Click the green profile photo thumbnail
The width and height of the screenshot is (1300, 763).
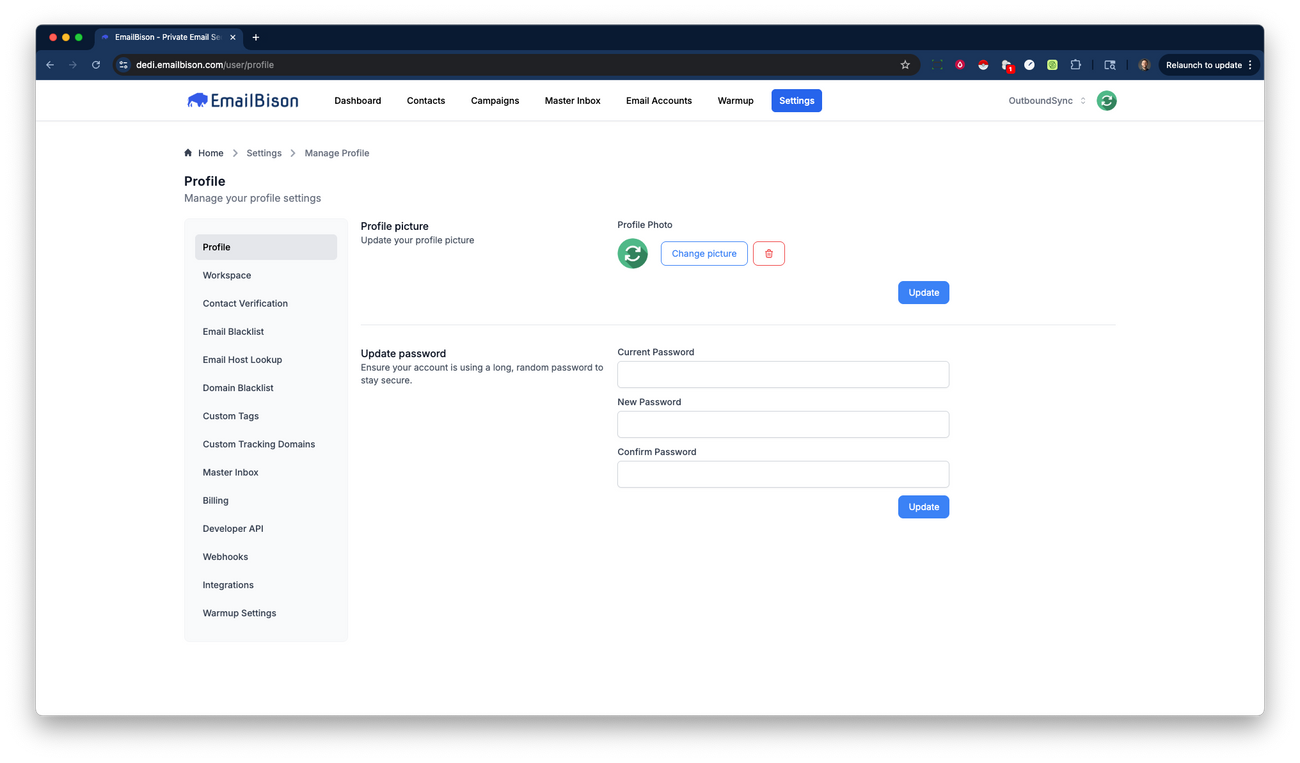pyautogui.click(x=632, y=253)
